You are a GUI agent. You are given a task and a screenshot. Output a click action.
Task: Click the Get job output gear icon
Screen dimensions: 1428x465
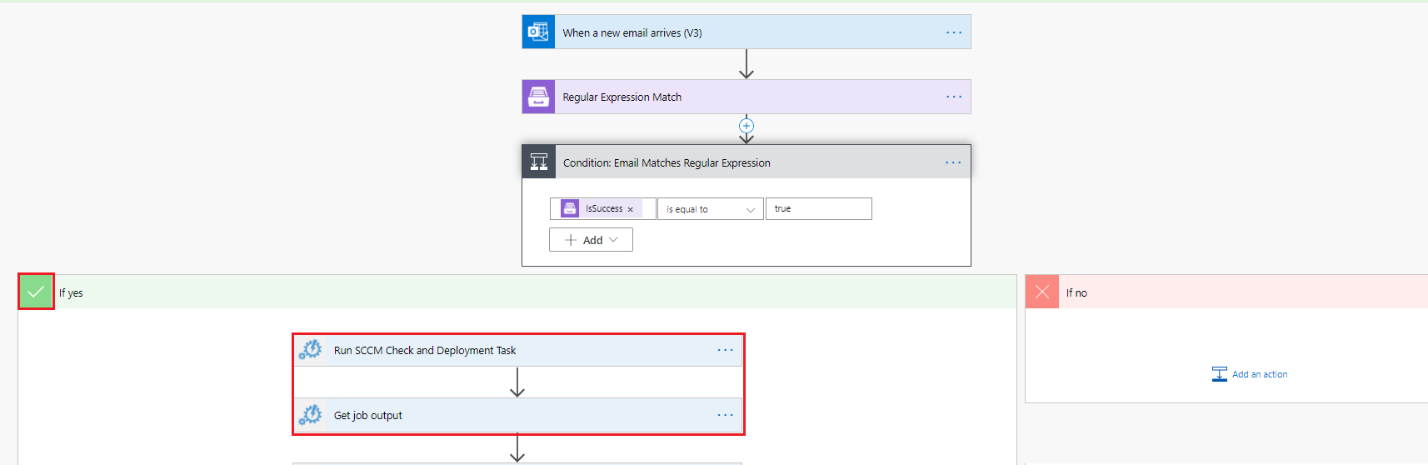[x=310, y=415]
